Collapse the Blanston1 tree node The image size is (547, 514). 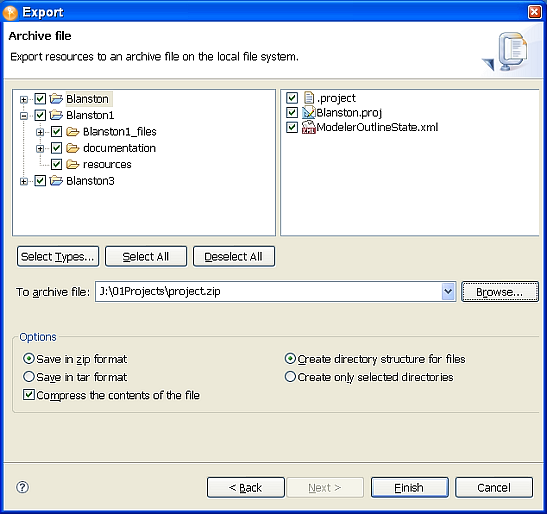click(24, 116)
